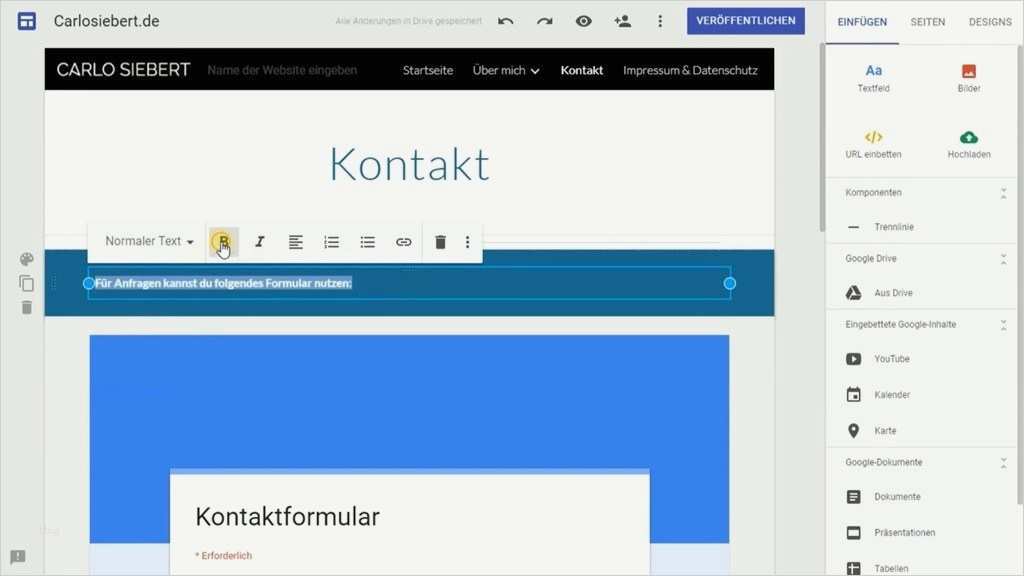The height and width of the screenshot is (576, 1024).
Task: Delete the section via left trash icon
Action: click(x=27, y=308)
